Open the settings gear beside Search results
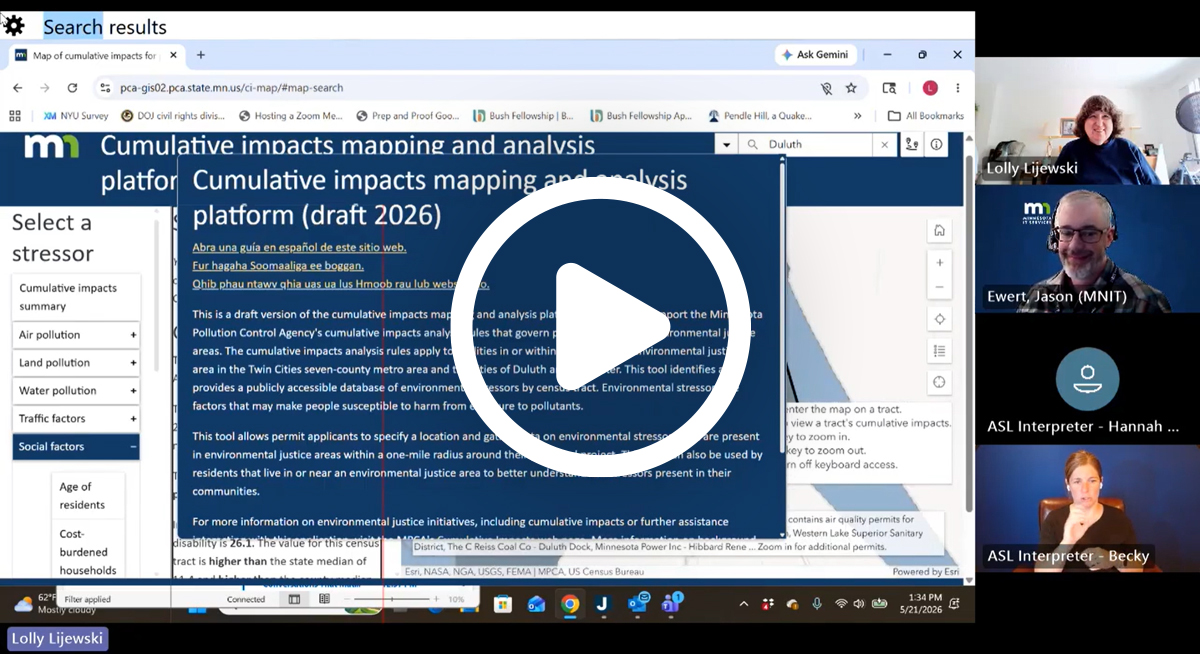Viewport: 1200px width, 654px height. pos(14,26)
